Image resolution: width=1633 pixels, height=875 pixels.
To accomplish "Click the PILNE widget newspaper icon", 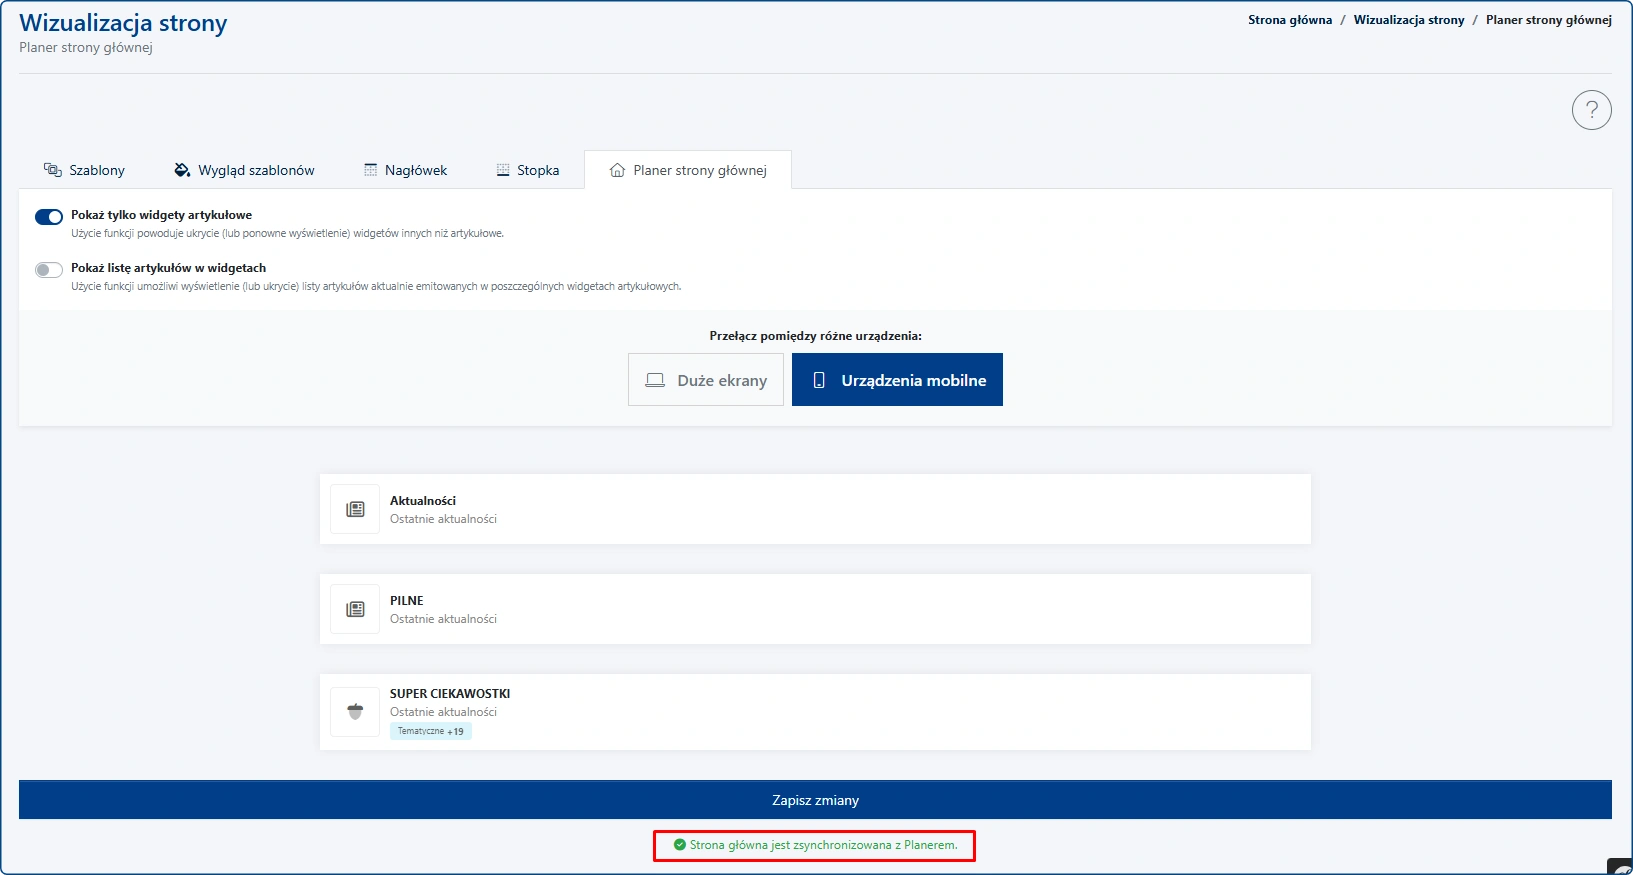I will click(x=355, y=609).
